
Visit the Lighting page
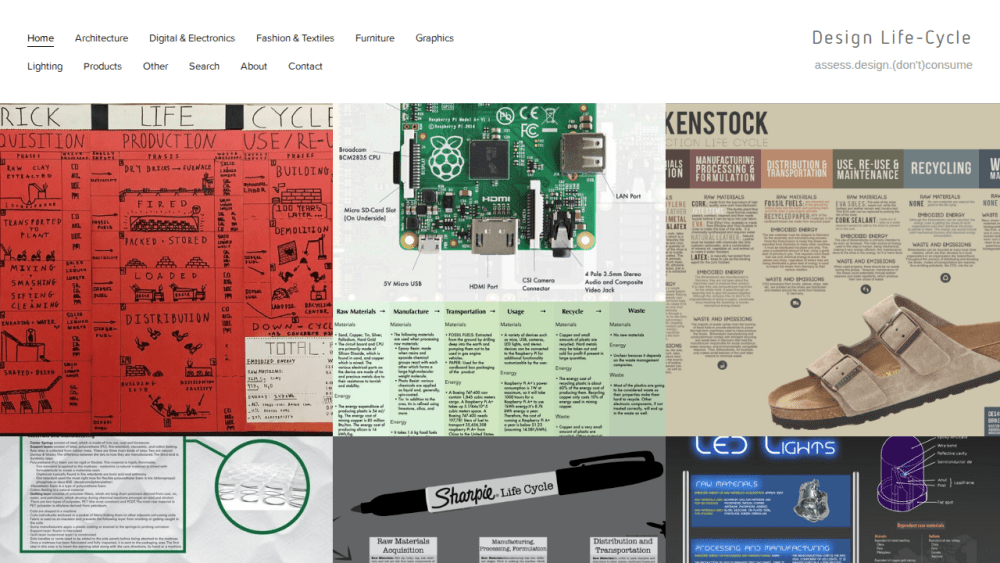pyautogui.click(x=45, y=66)
